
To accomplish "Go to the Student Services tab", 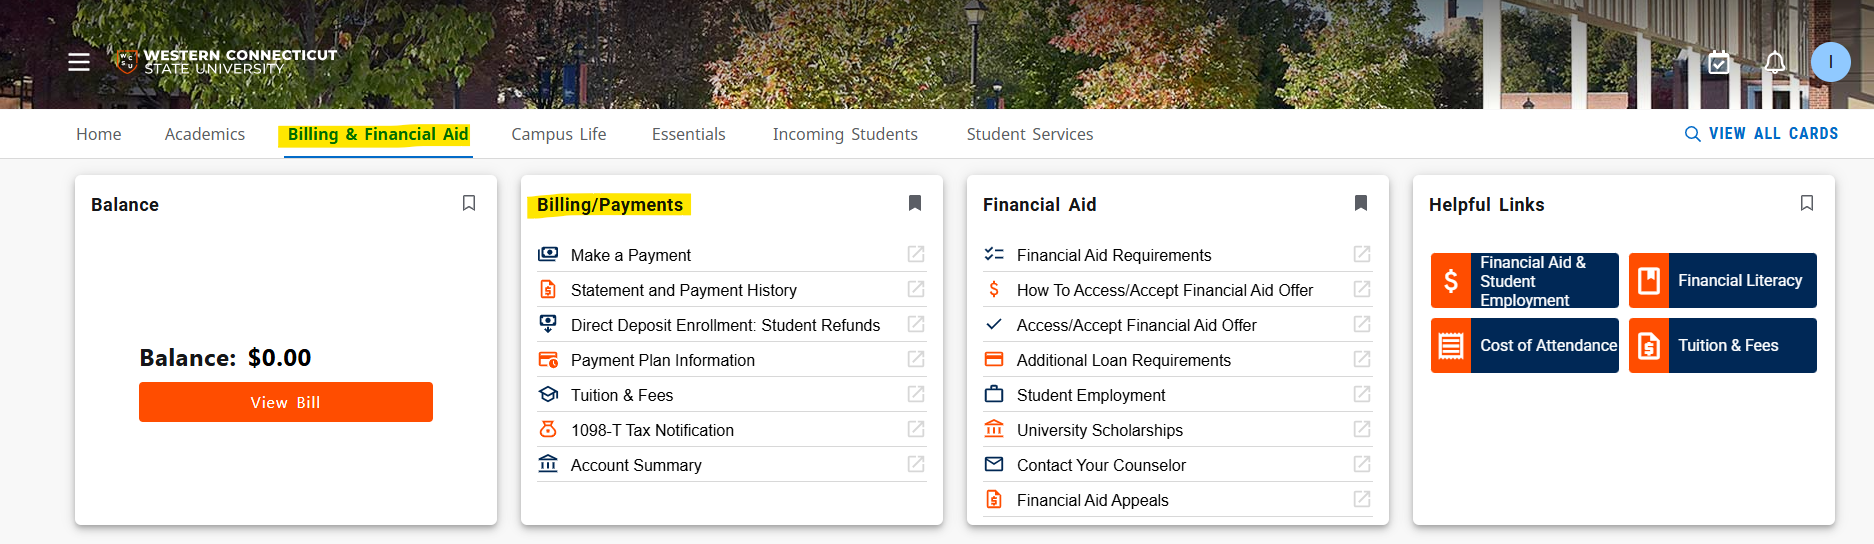I will [x=1029, y=134].
